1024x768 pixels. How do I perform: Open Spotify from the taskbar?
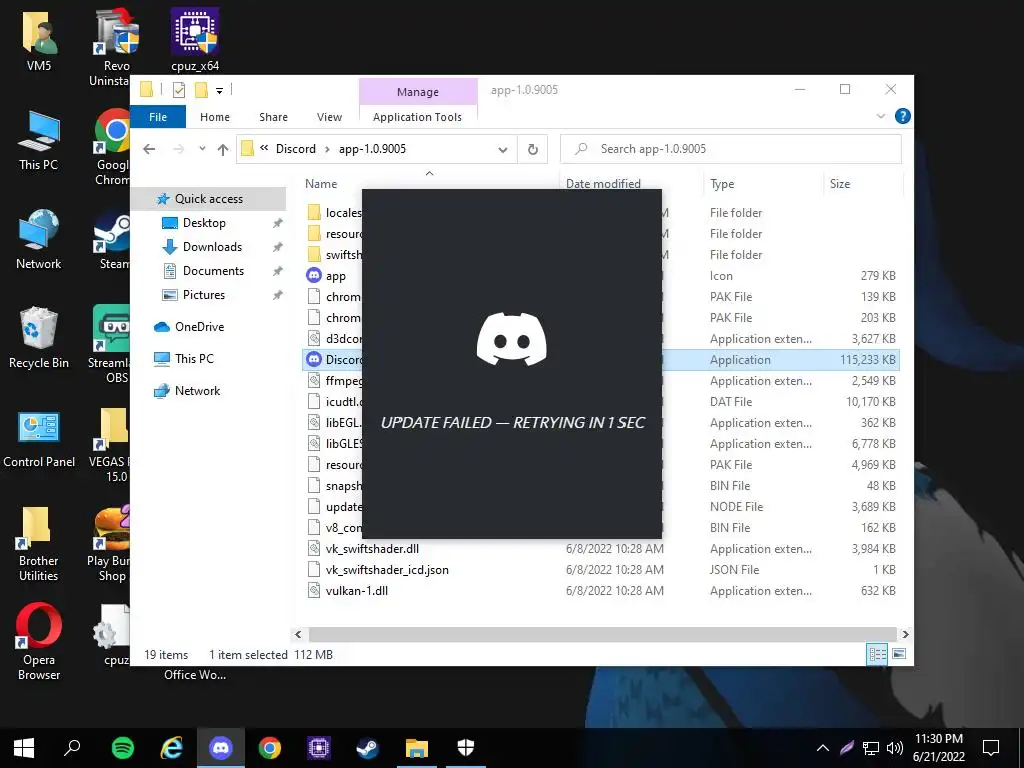coord(122,748)
